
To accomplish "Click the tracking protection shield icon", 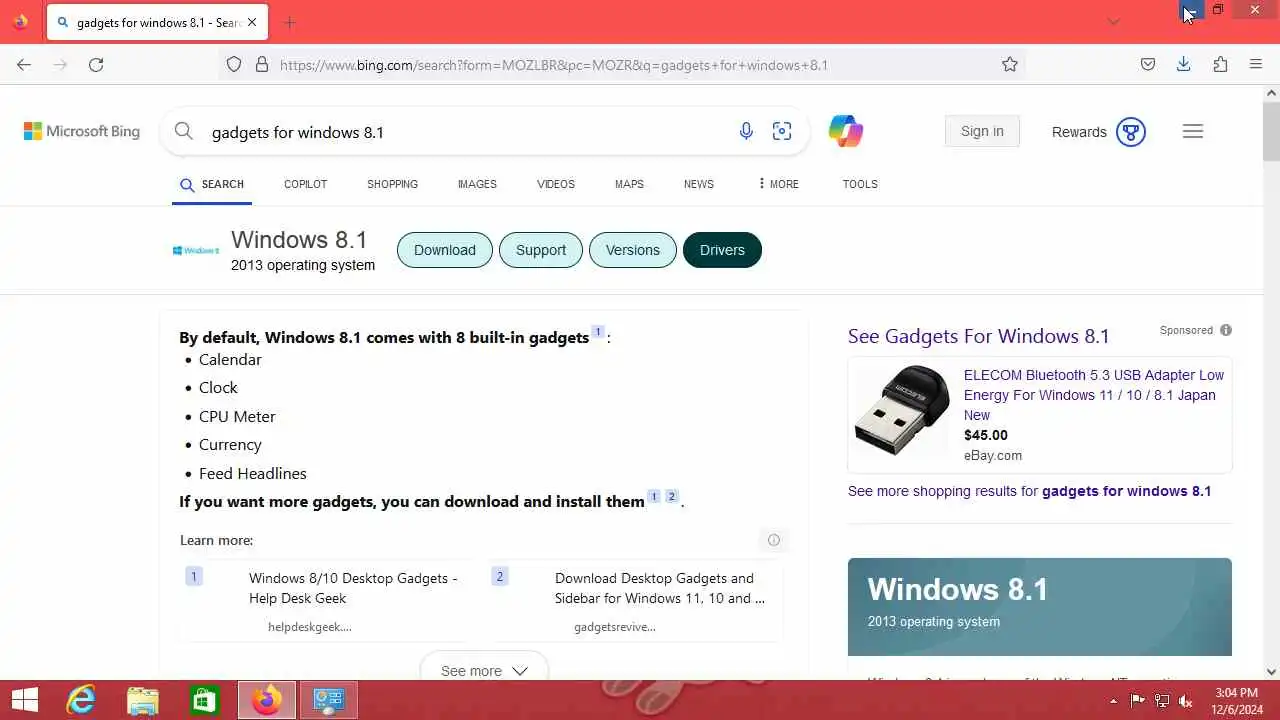I will click(x=234, y=64).
